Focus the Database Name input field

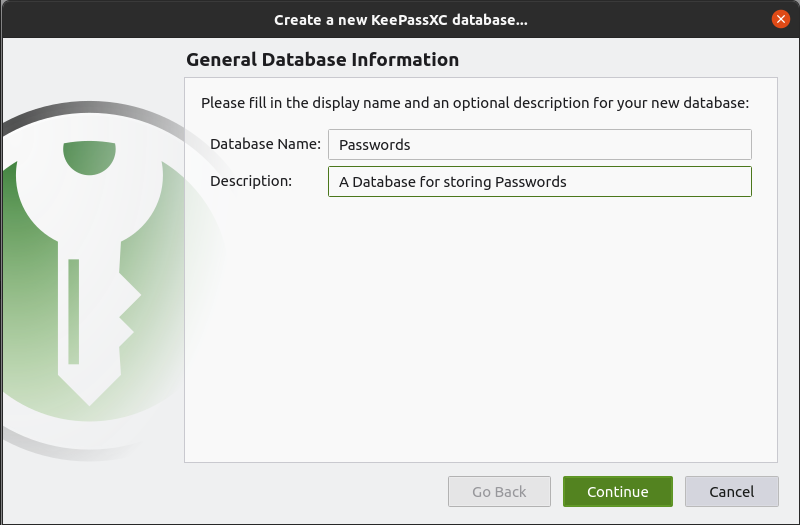(539, 144)
